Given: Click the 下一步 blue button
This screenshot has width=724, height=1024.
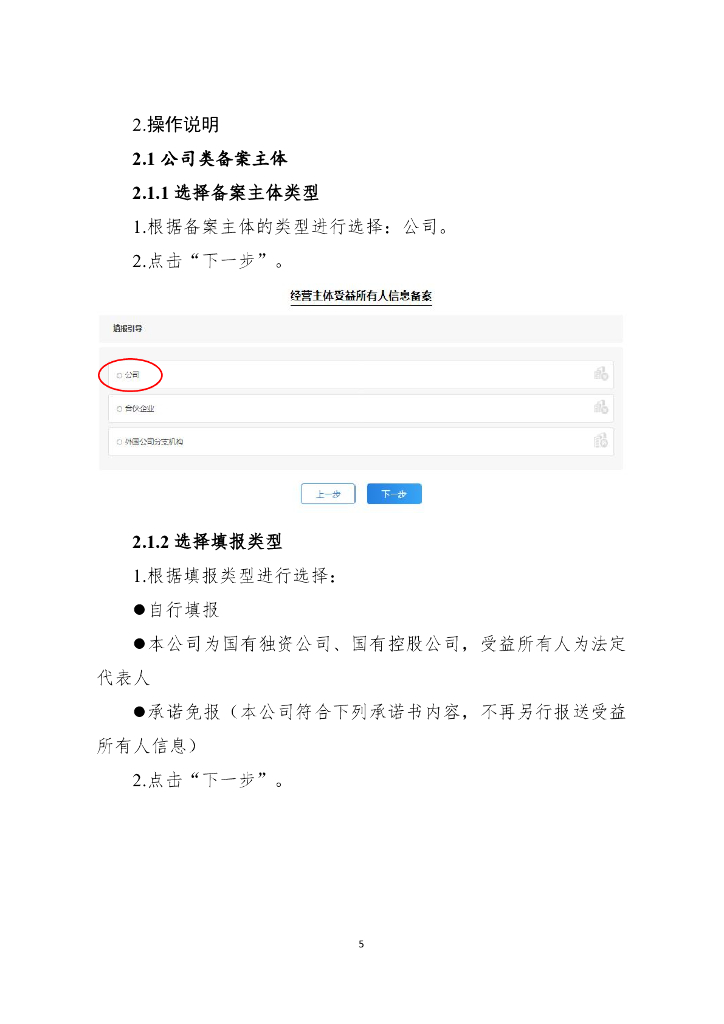Looking at the screenshot, I should [x=394, y=494].
